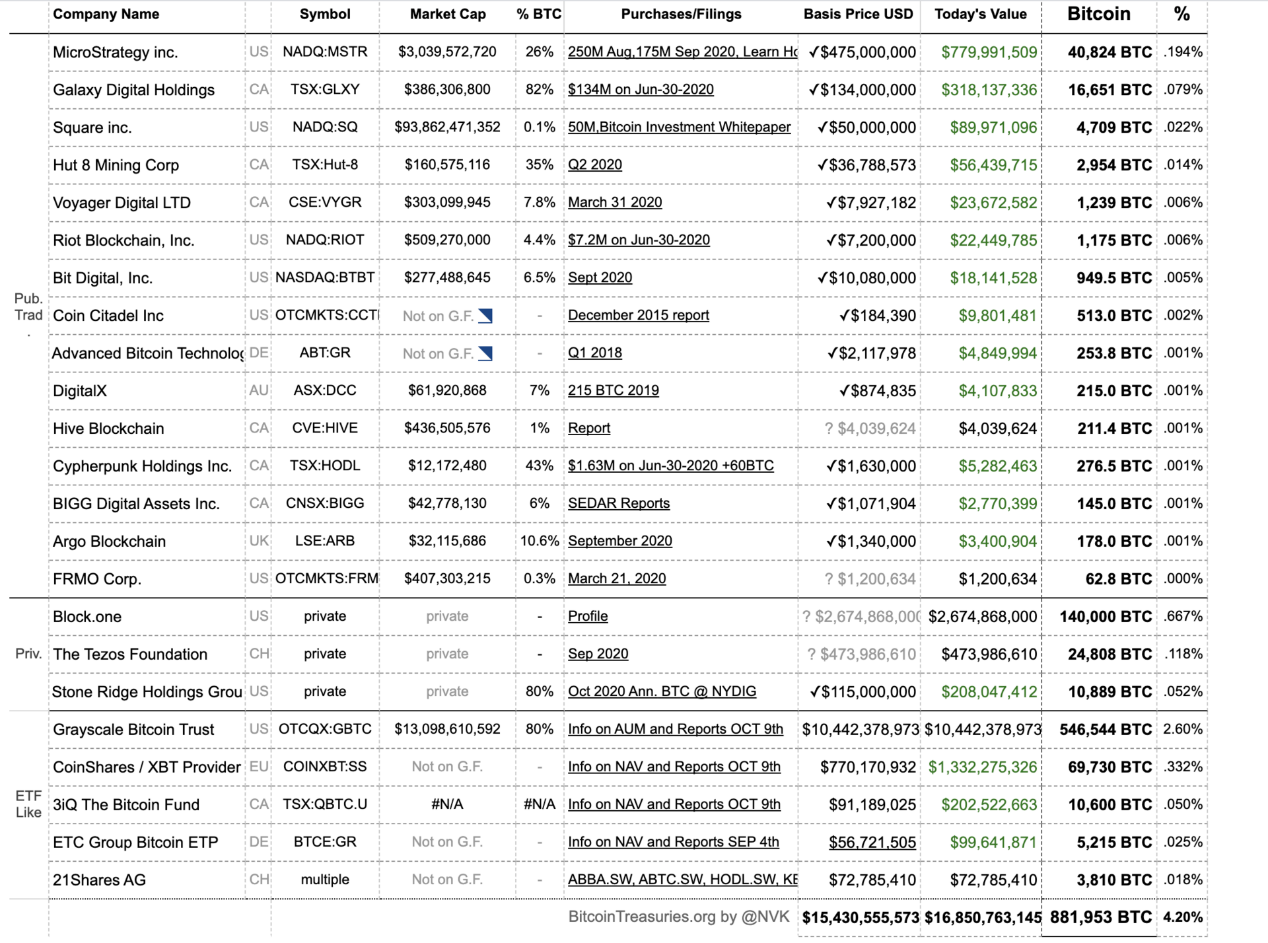The width and height of the screenshot is (1268, 943).
Task: Open the SEDAR Reports link for BIGG
Action: (619, 504)
